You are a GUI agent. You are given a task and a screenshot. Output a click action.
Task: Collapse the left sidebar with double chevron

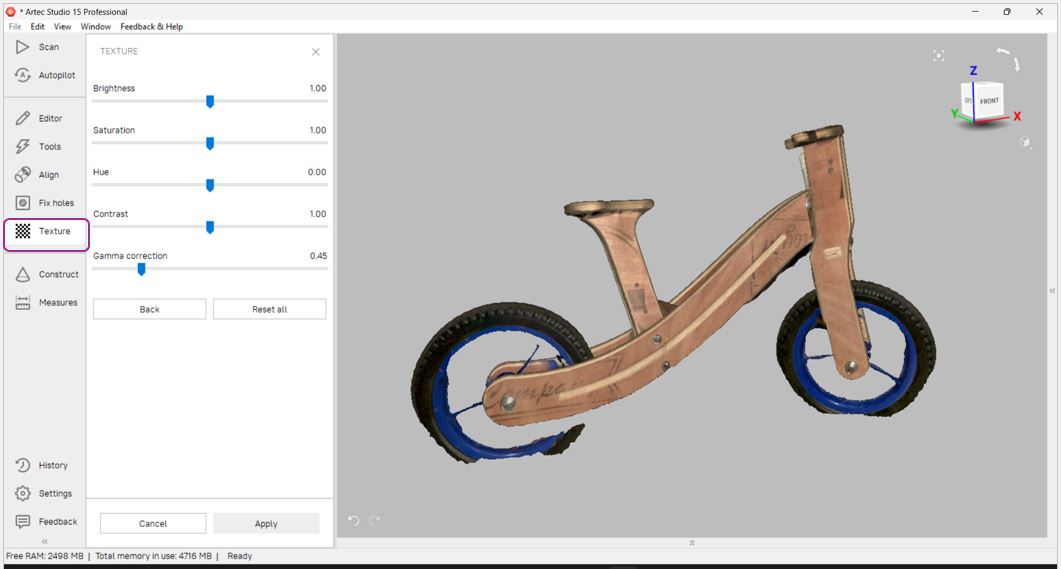click(x=45, y=541)
